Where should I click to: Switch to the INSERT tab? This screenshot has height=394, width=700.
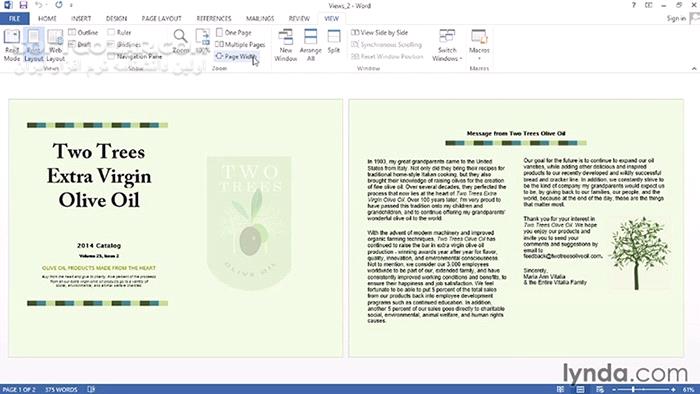(81, 18)
